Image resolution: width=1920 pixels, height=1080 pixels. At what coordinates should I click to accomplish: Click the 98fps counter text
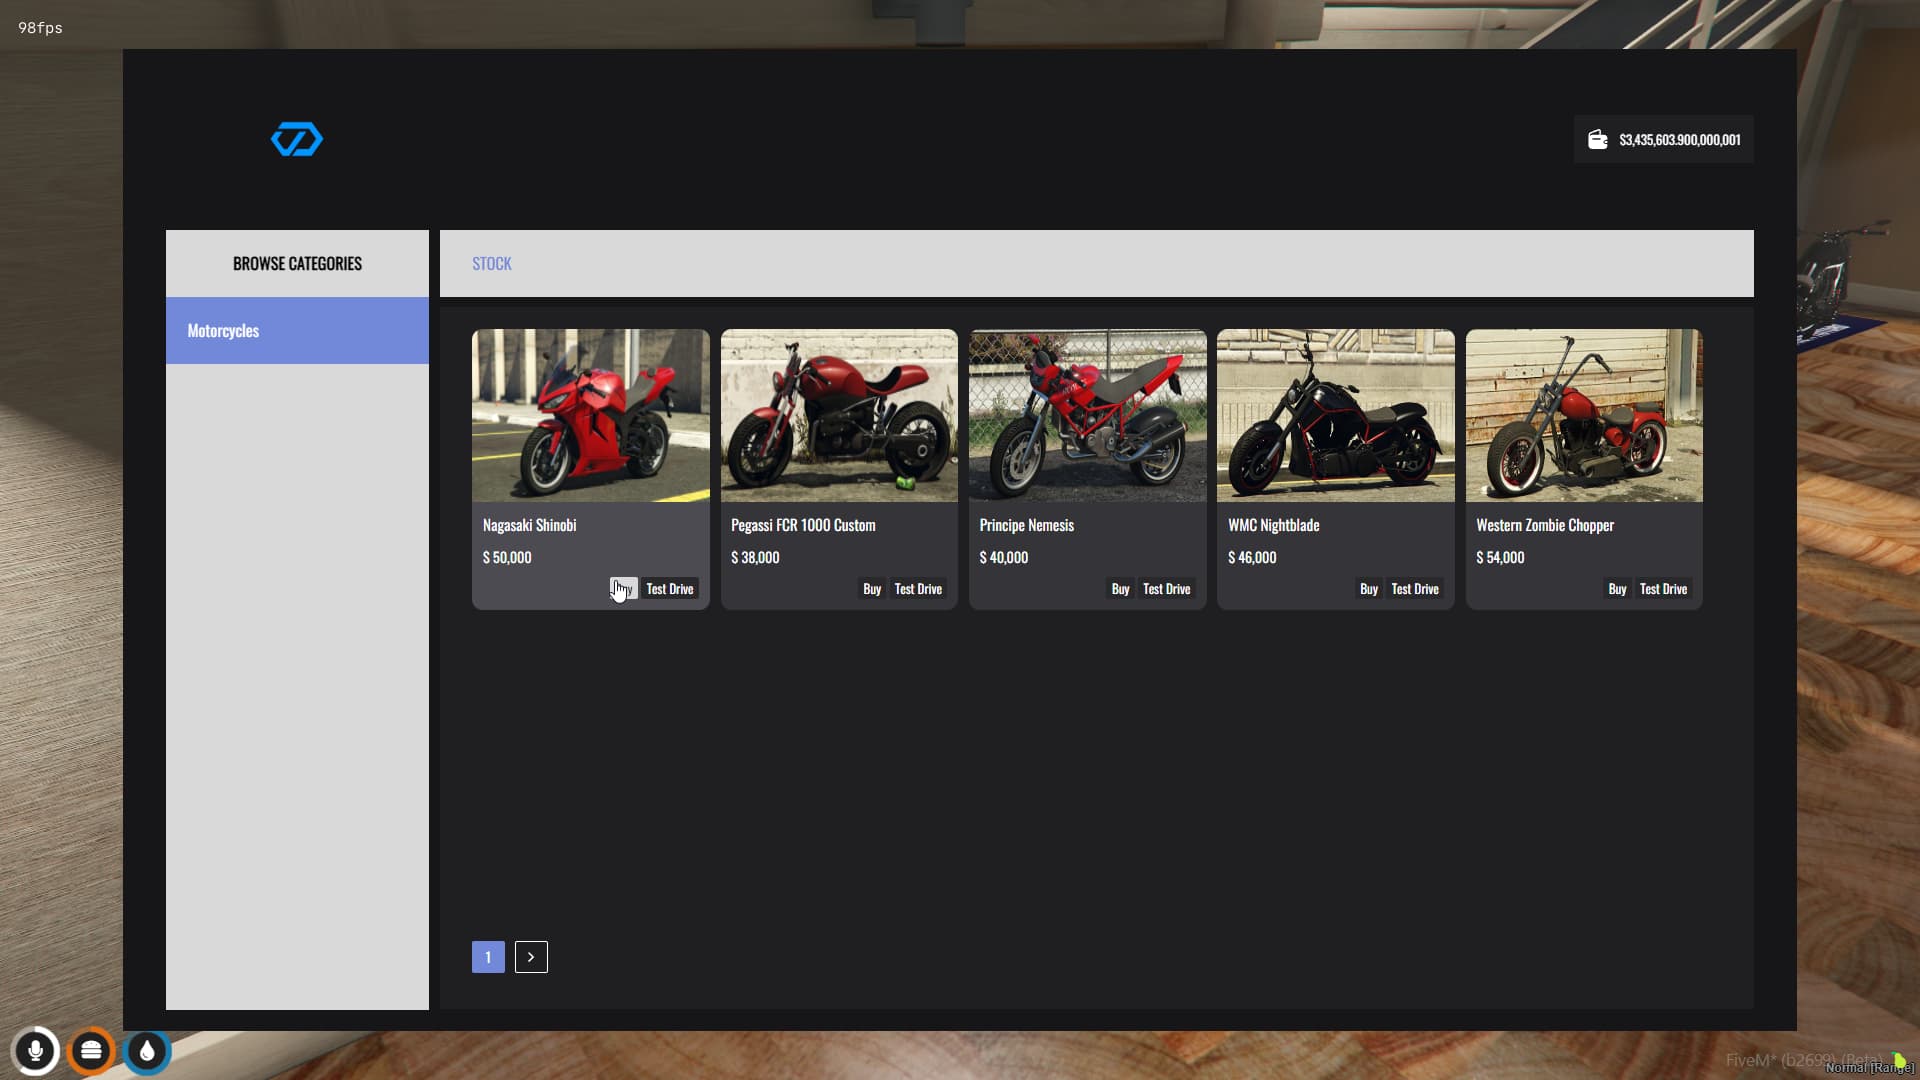tap(40, 28)
